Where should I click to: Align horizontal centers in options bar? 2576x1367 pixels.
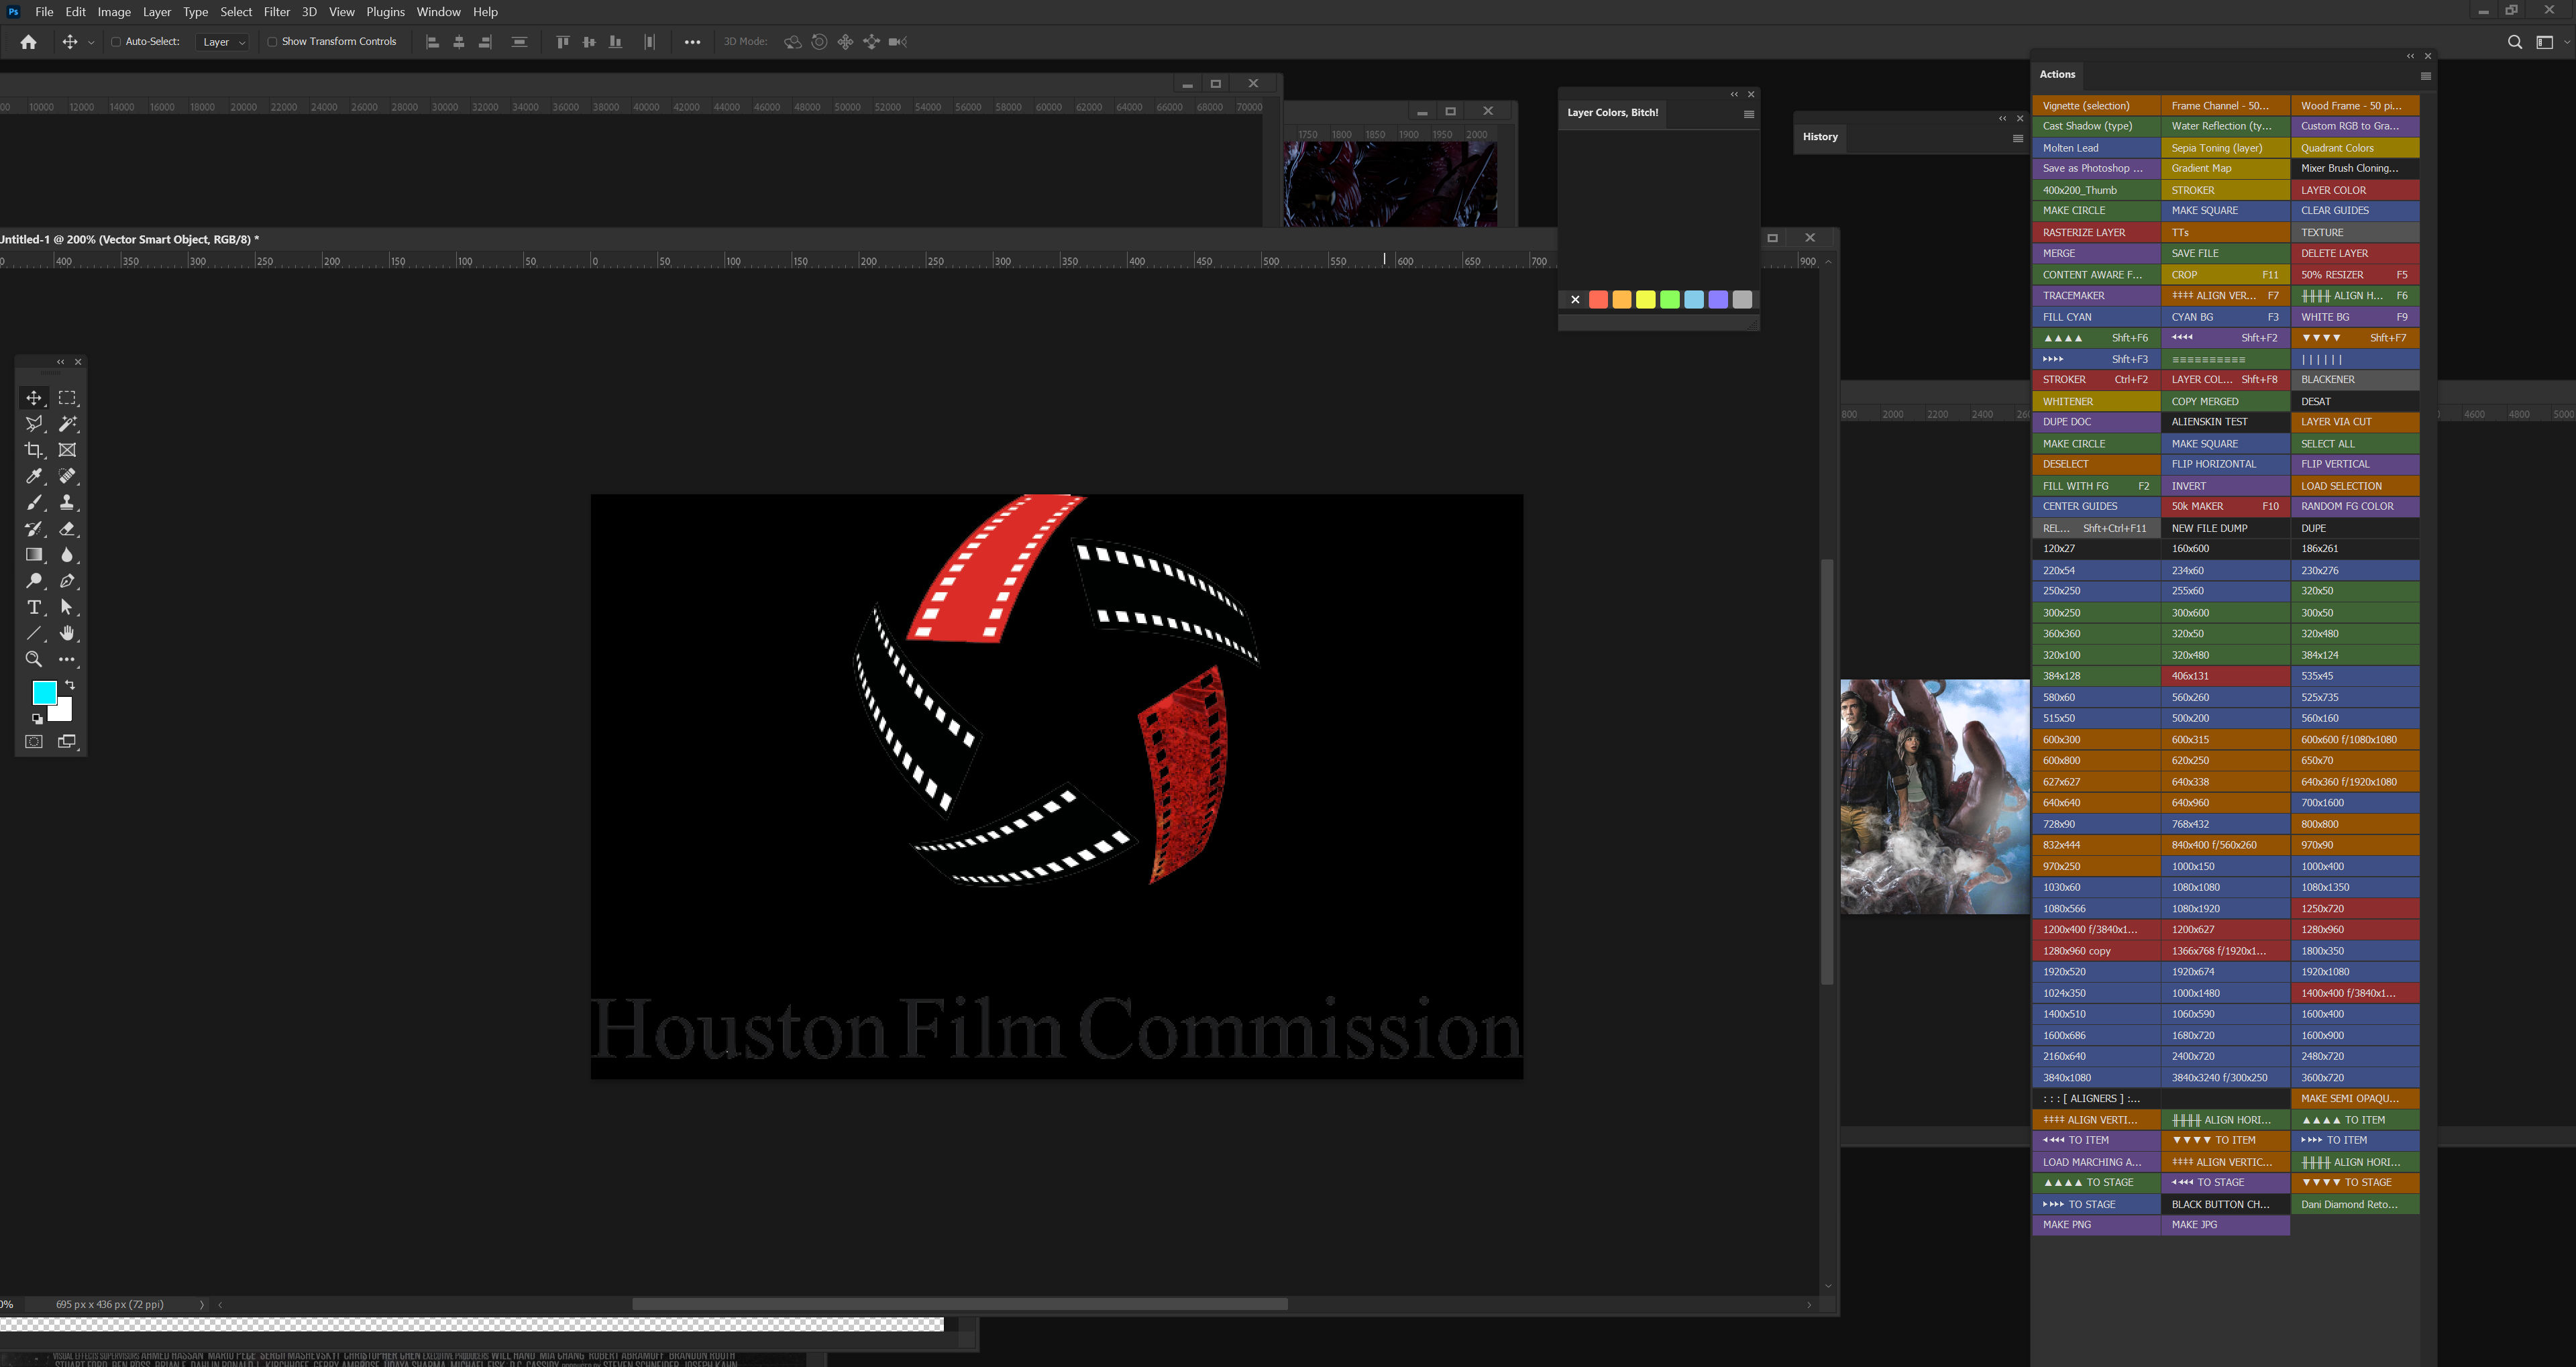click(459, 42)
